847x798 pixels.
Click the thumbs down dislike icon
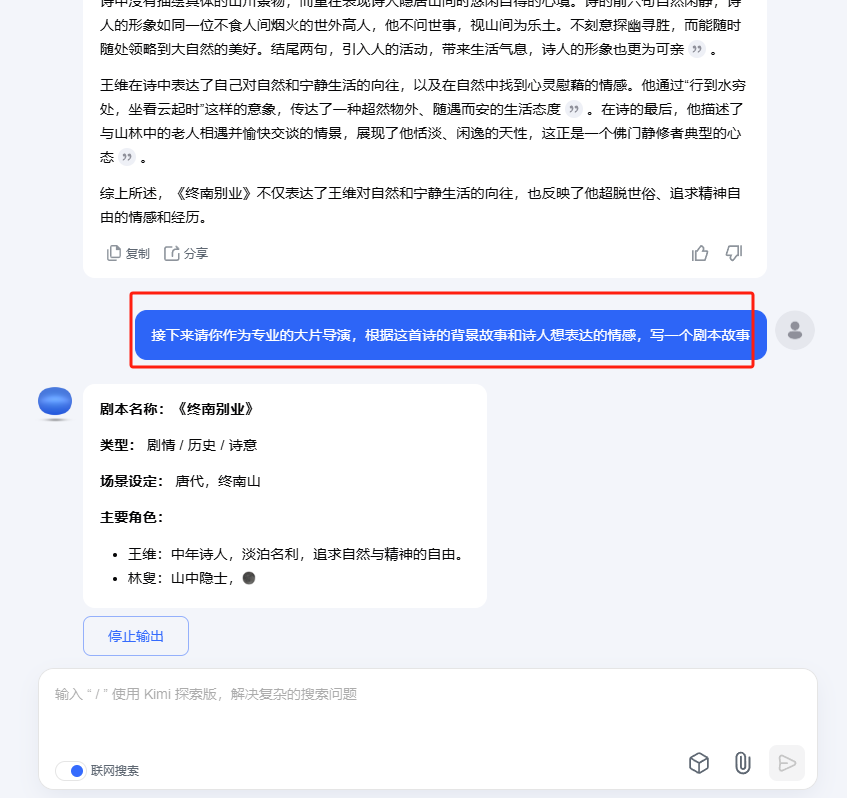[734, 253]
